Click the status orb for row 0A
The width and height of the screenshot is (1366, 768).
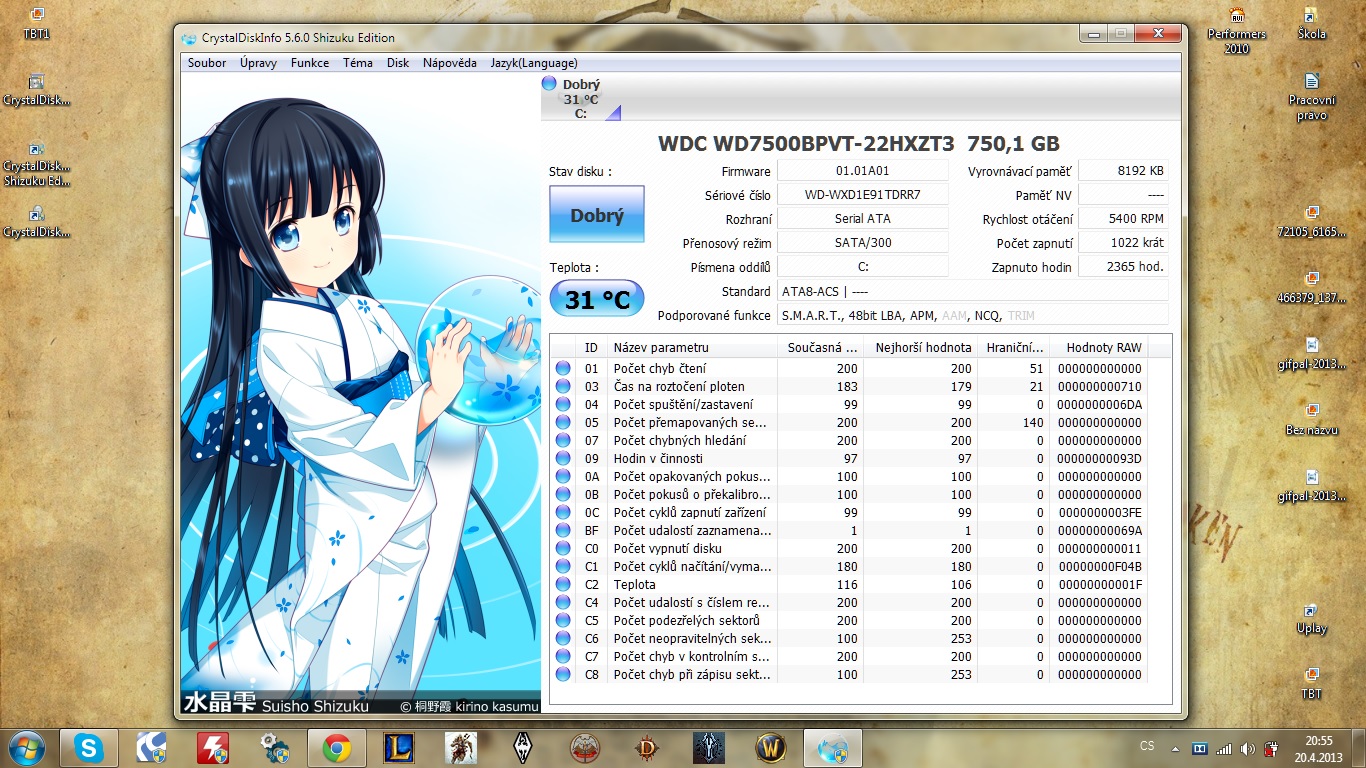coord(563,477)
